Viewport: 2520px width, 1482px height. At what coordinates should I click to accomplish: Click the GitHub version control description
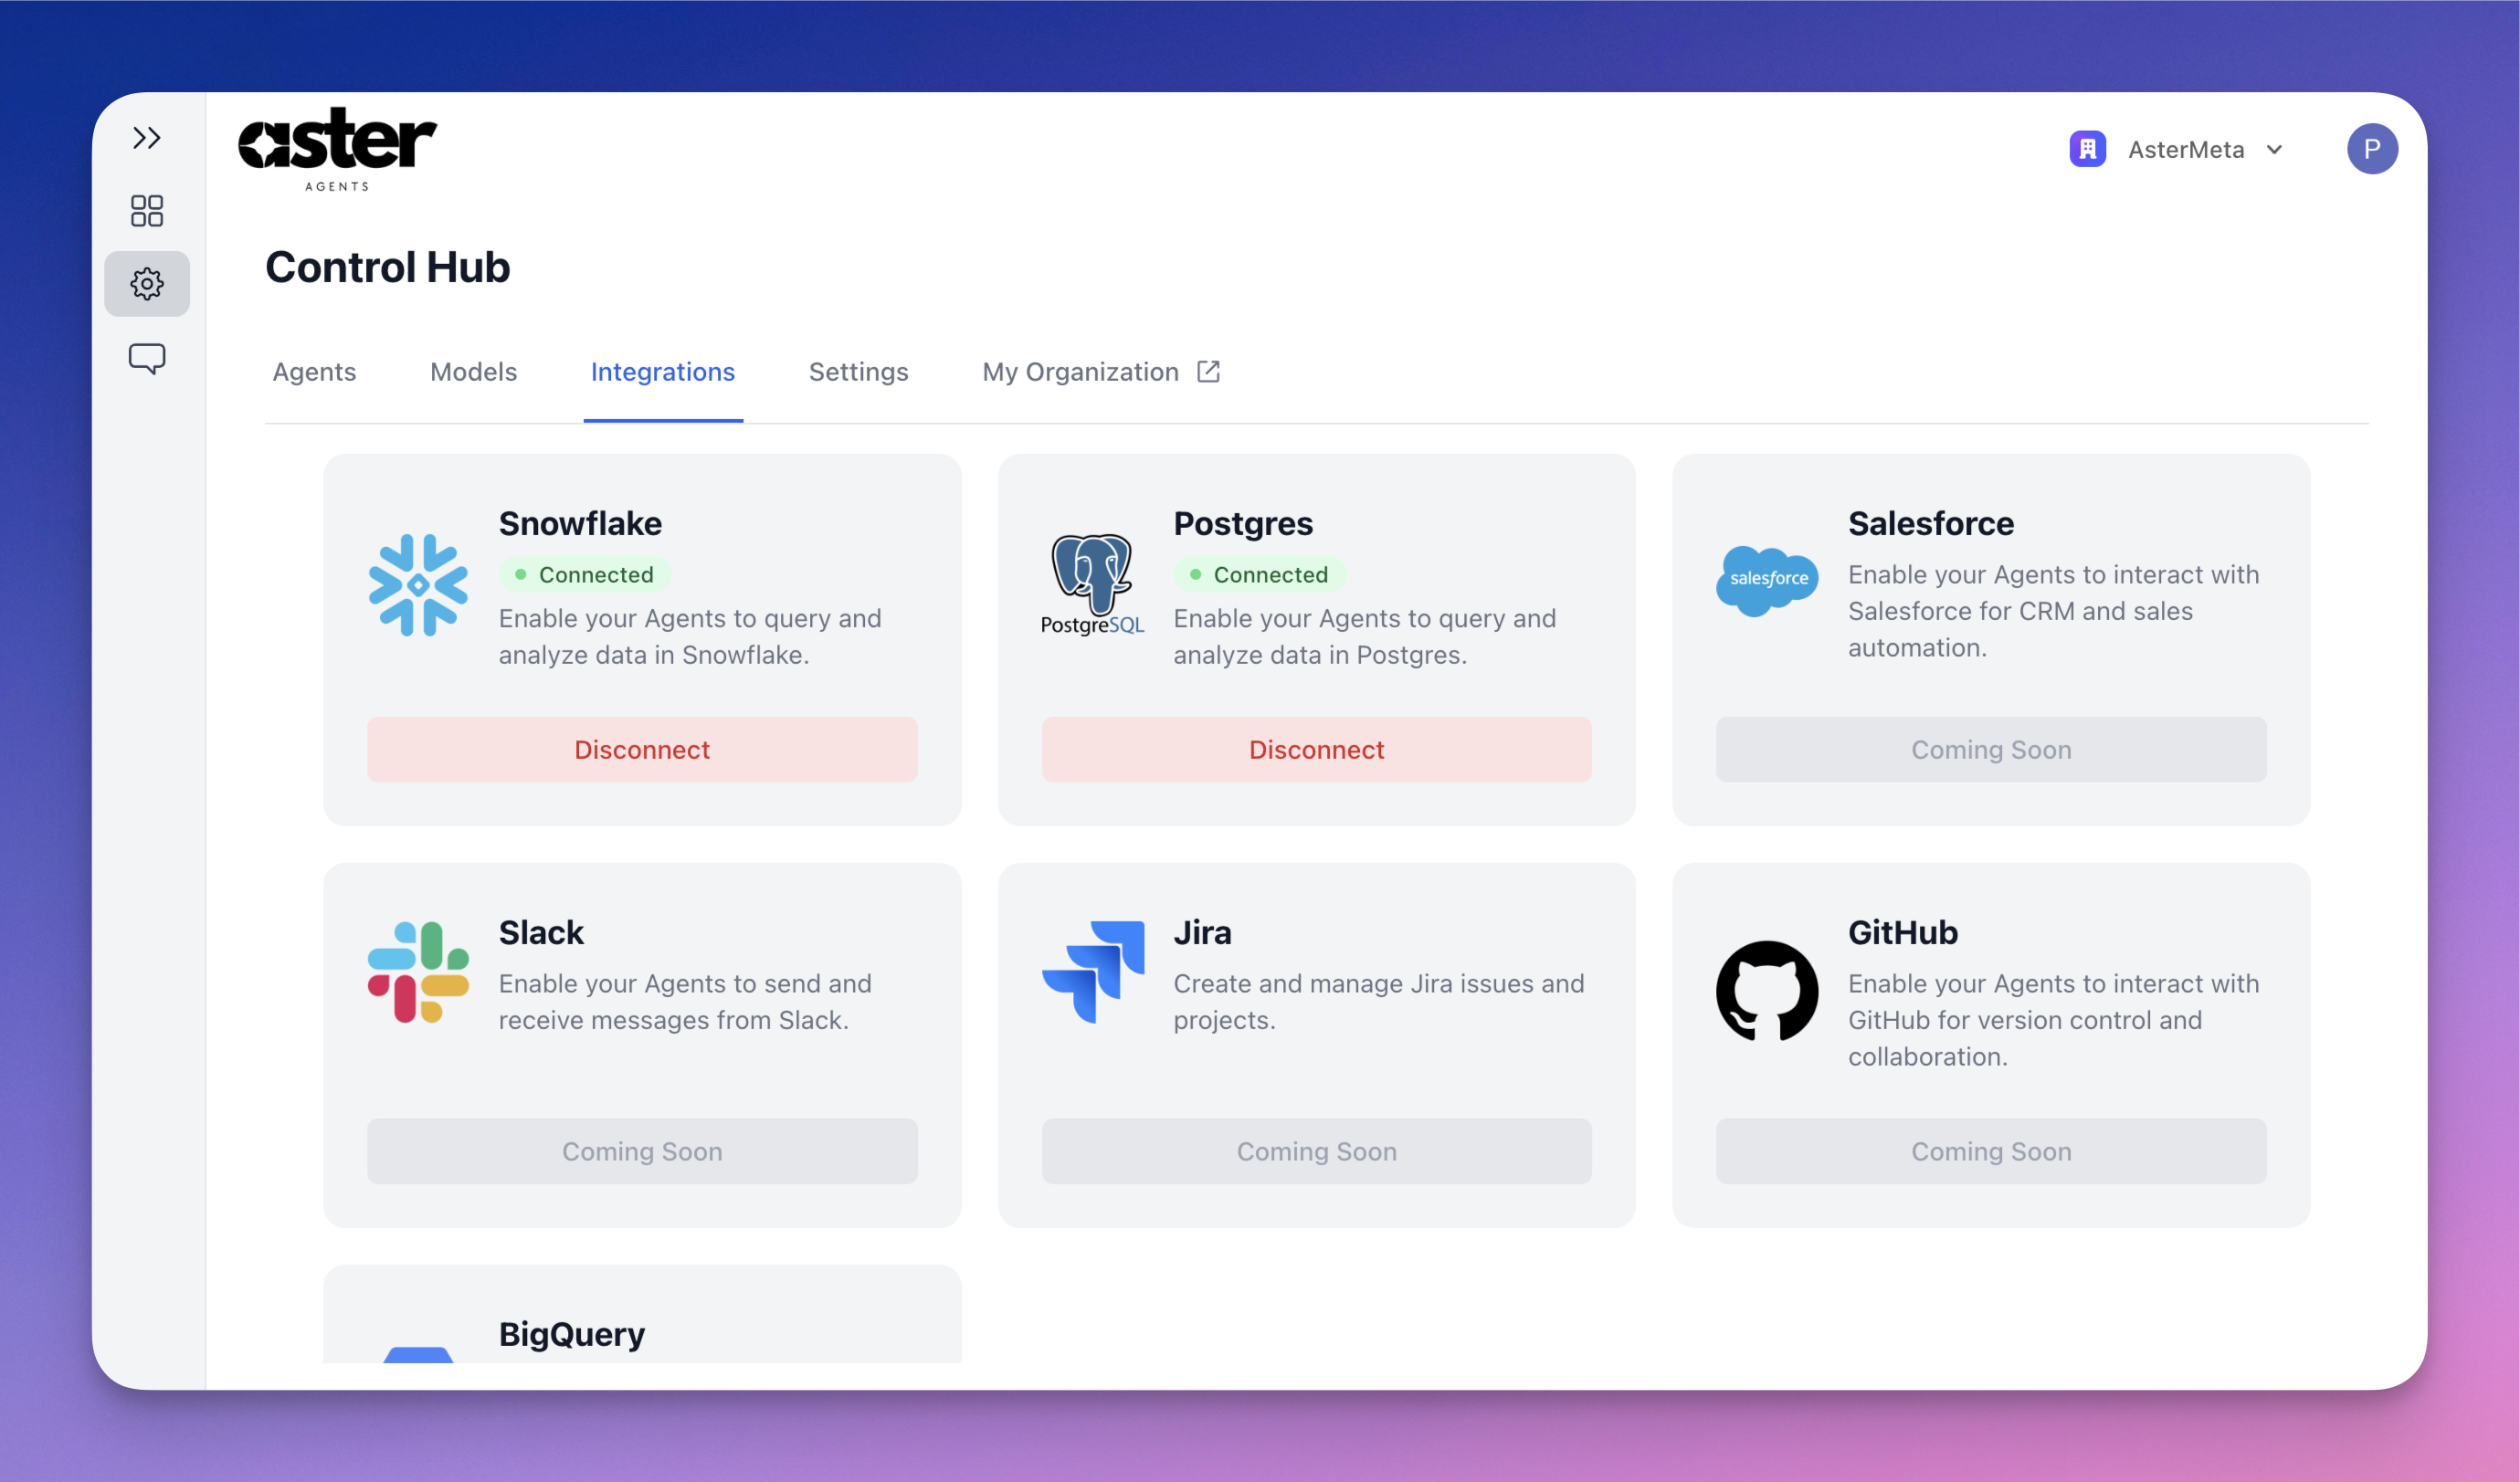pos(2053,1020)
